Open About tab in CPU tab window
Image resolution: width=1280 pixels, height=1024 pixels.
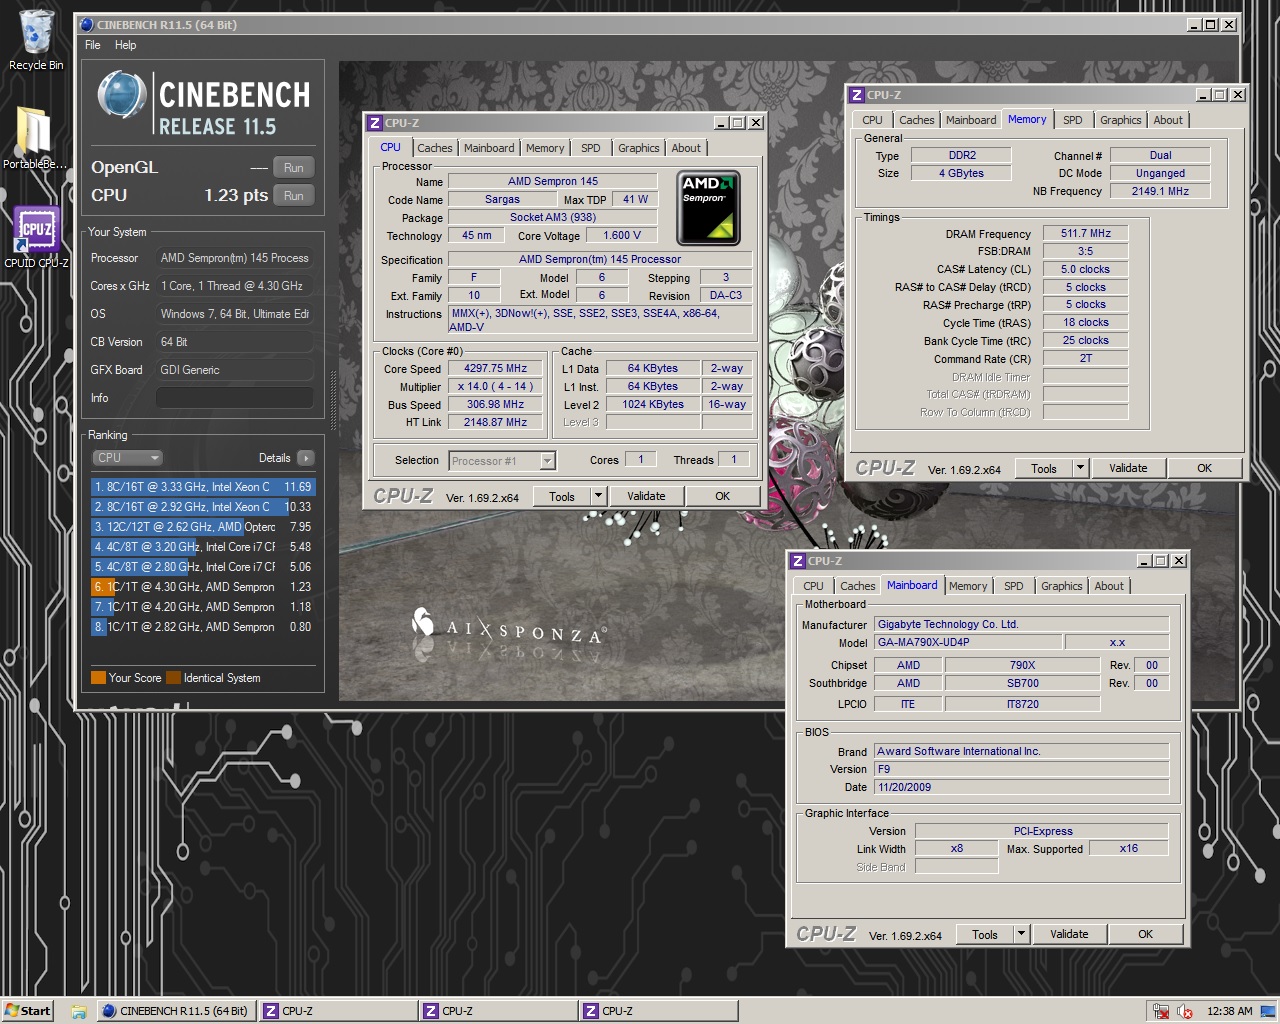[686, 148]
